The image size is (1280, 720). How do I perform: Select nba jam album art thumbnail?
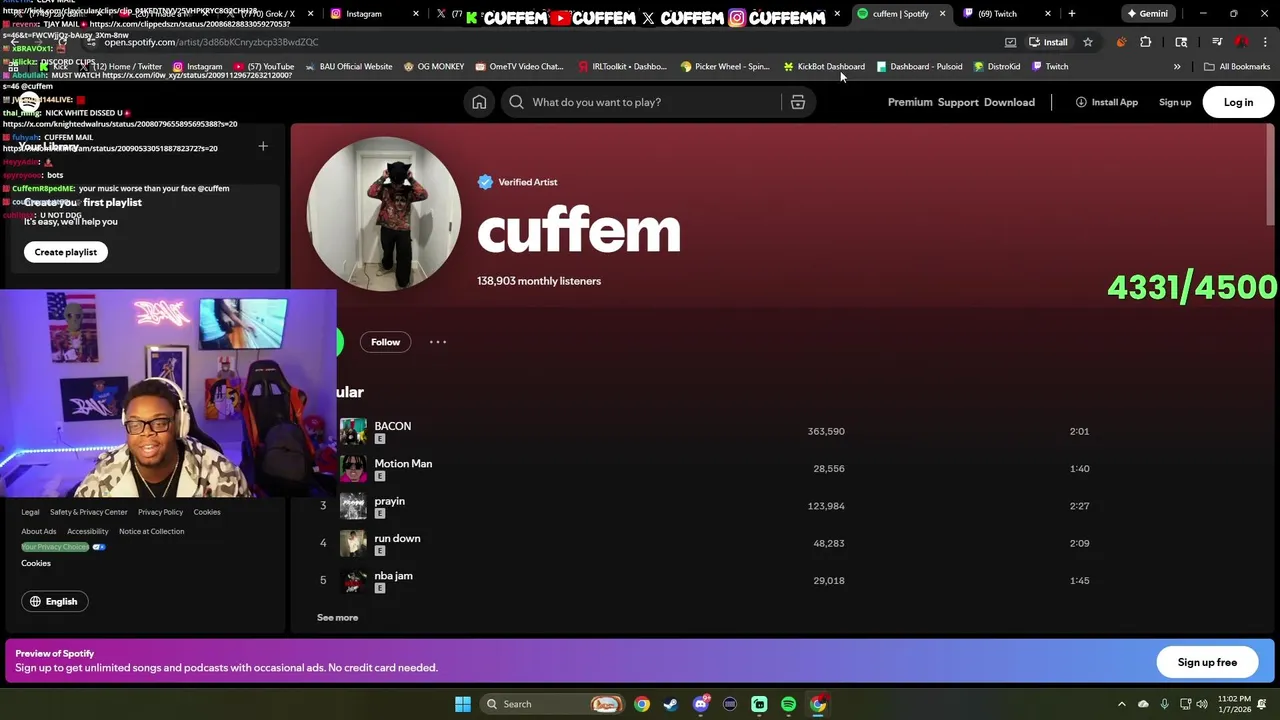(353, 580)
